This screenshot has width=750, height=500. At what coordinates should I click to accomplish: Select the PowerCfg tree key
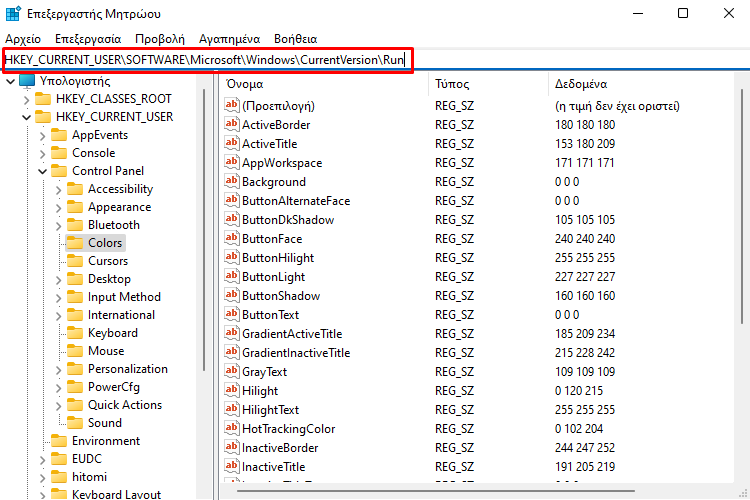click(x=113, y=387)
